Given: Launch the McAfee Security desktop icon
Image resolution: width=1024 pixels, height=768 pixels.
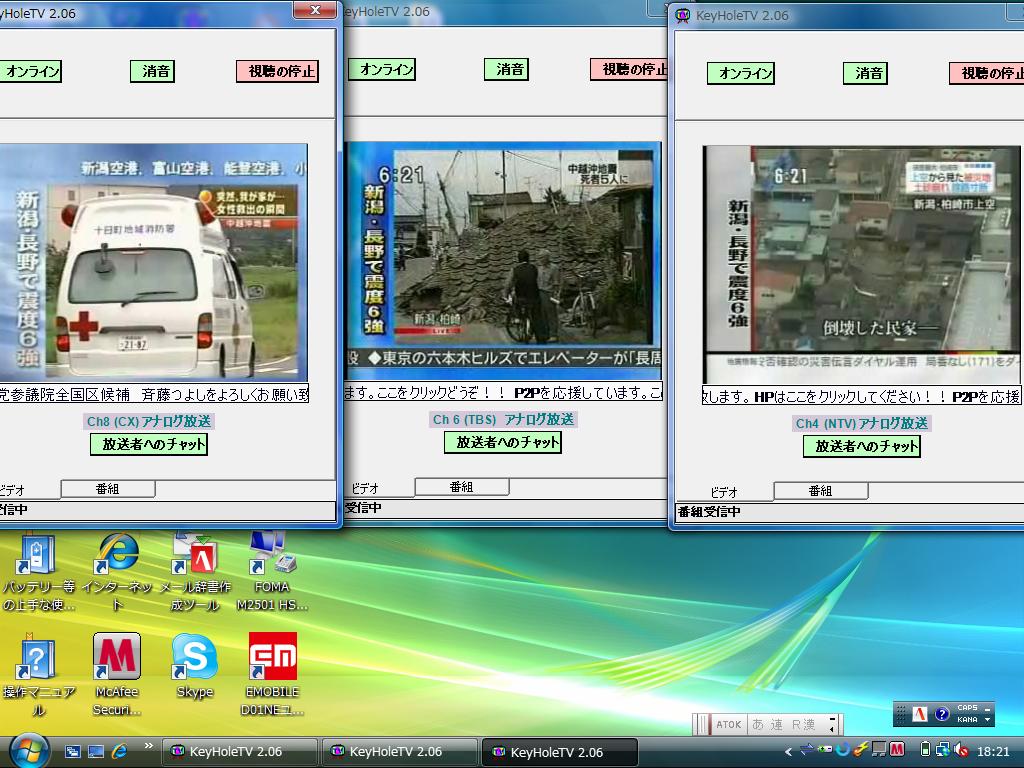Looking at the screenshot, I should [x=116, y=675].
